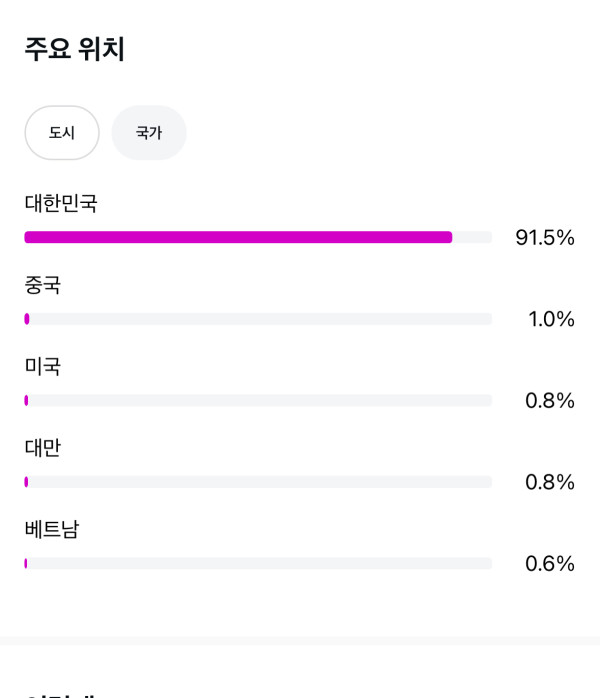Click the gray unfilled end of 대한민국 bar
The height and width of the screenshot is (698, 600).
coord(472,237)
